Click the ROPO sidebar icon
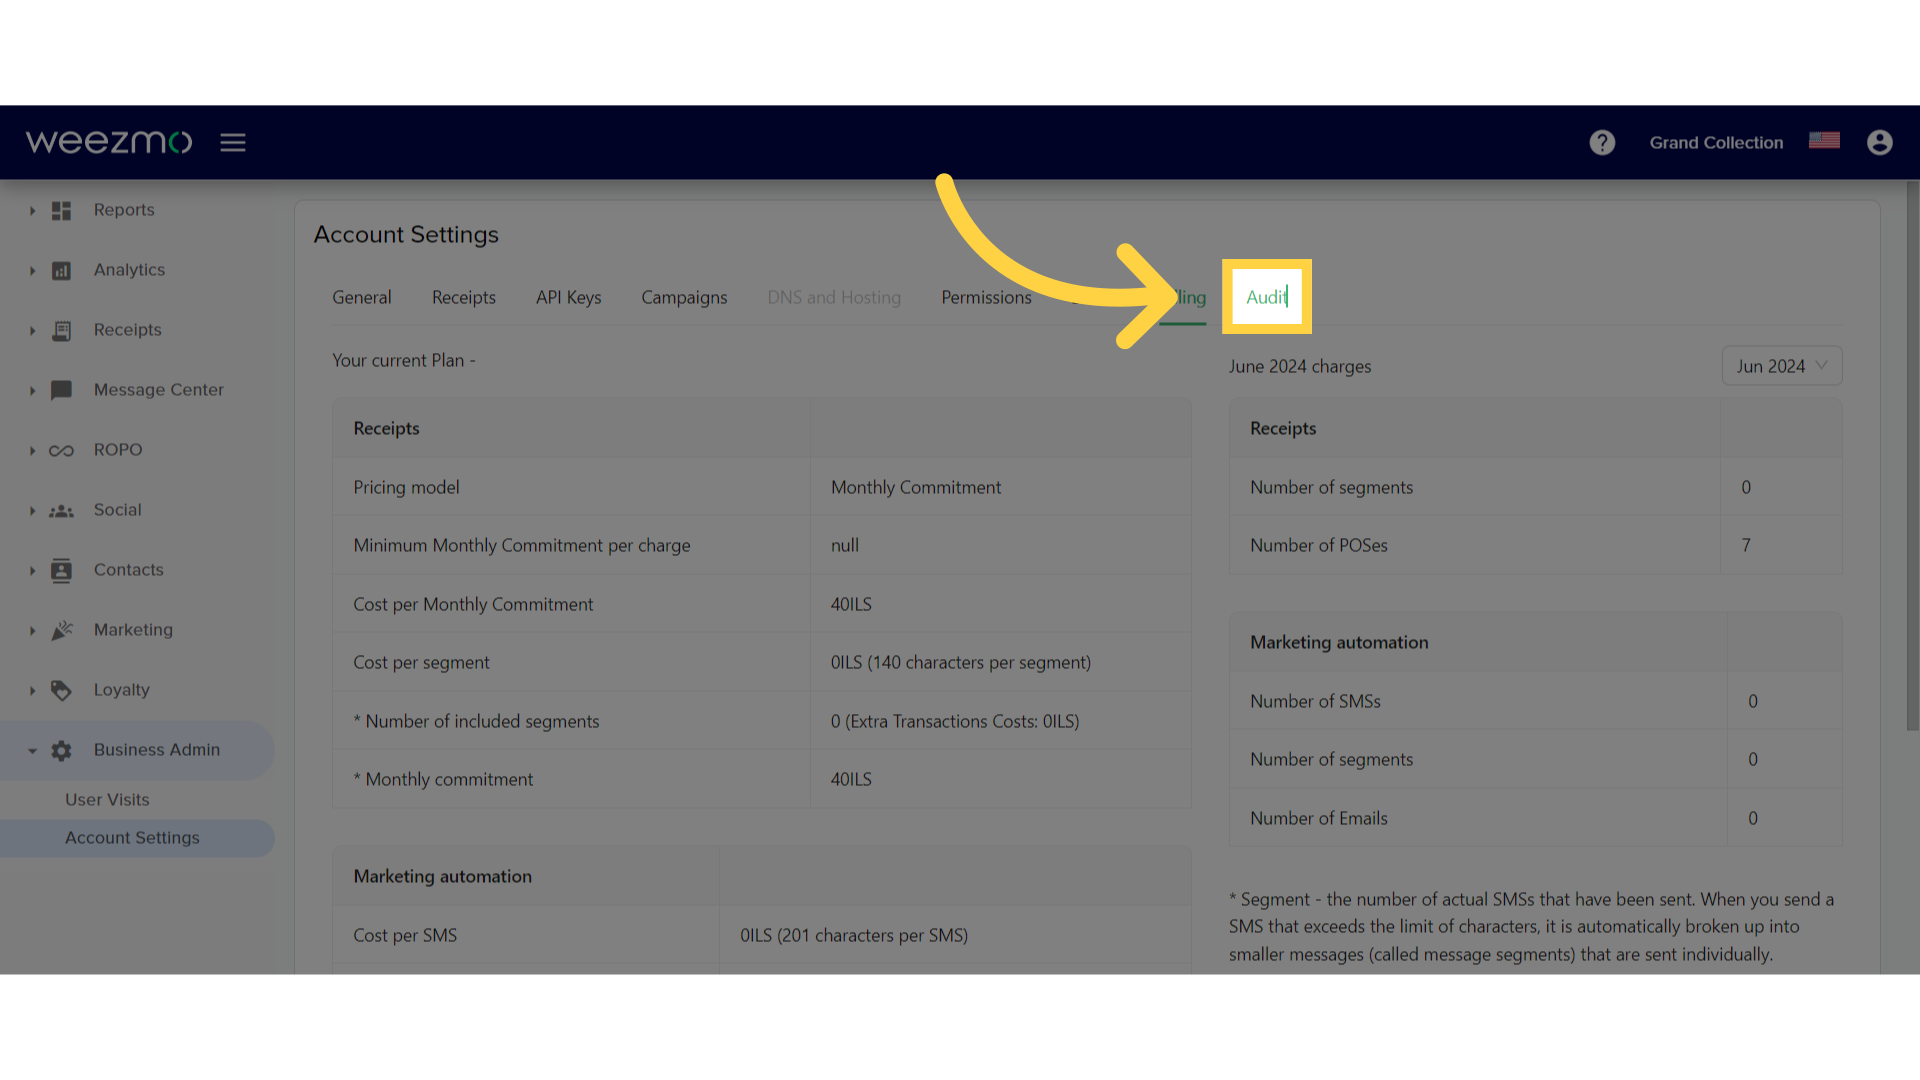This screenshot has height=1080, width=1920. 59,450
